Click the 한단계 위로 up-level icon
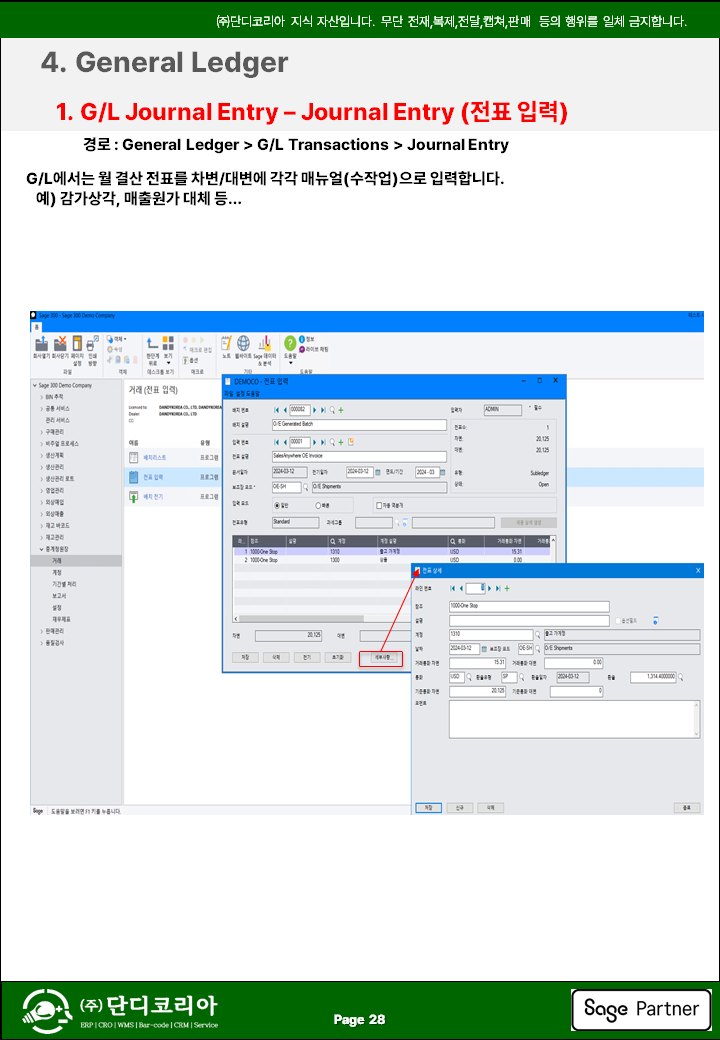The height and width of the screenshot is (1040, 720). click(x=152, y=343)
